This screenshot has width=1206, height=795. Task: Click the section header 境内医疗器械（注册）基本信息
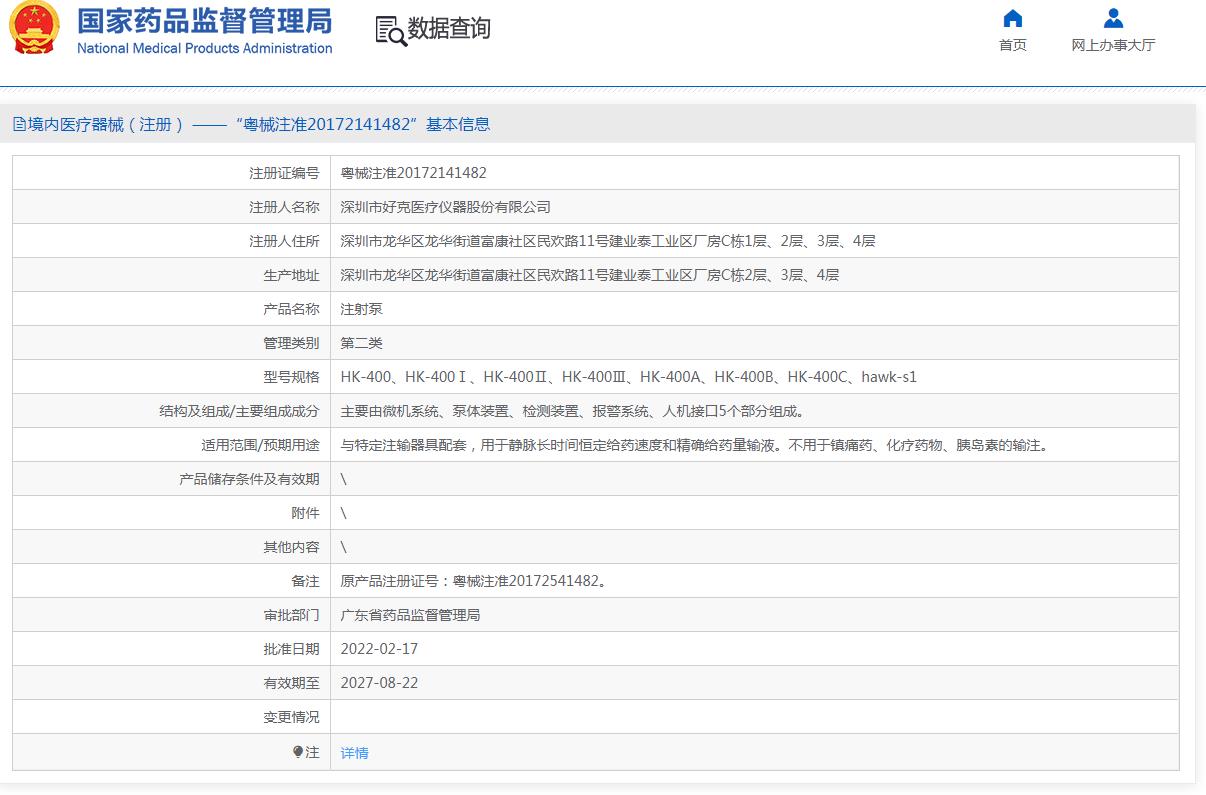258,125
